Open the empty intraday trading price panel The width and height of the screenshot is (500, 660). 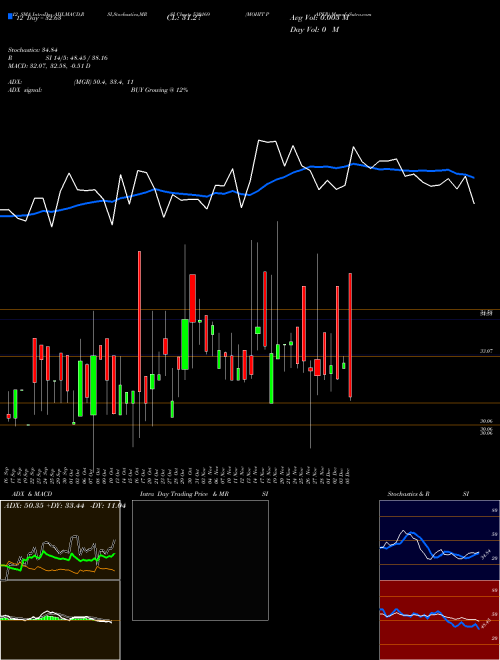[x=200, y=560]
